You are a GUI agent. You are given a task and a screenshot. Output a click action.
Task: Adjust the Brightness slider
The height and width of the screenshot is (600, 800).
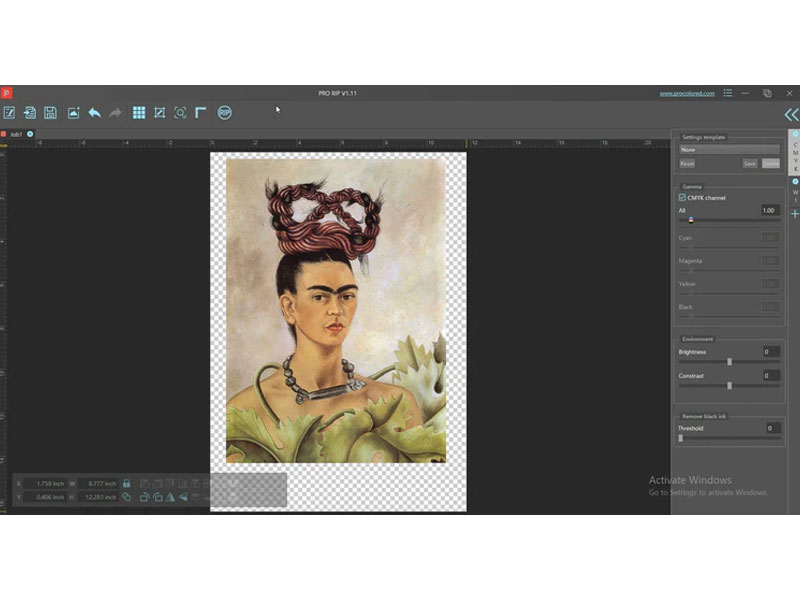point(729,361)
